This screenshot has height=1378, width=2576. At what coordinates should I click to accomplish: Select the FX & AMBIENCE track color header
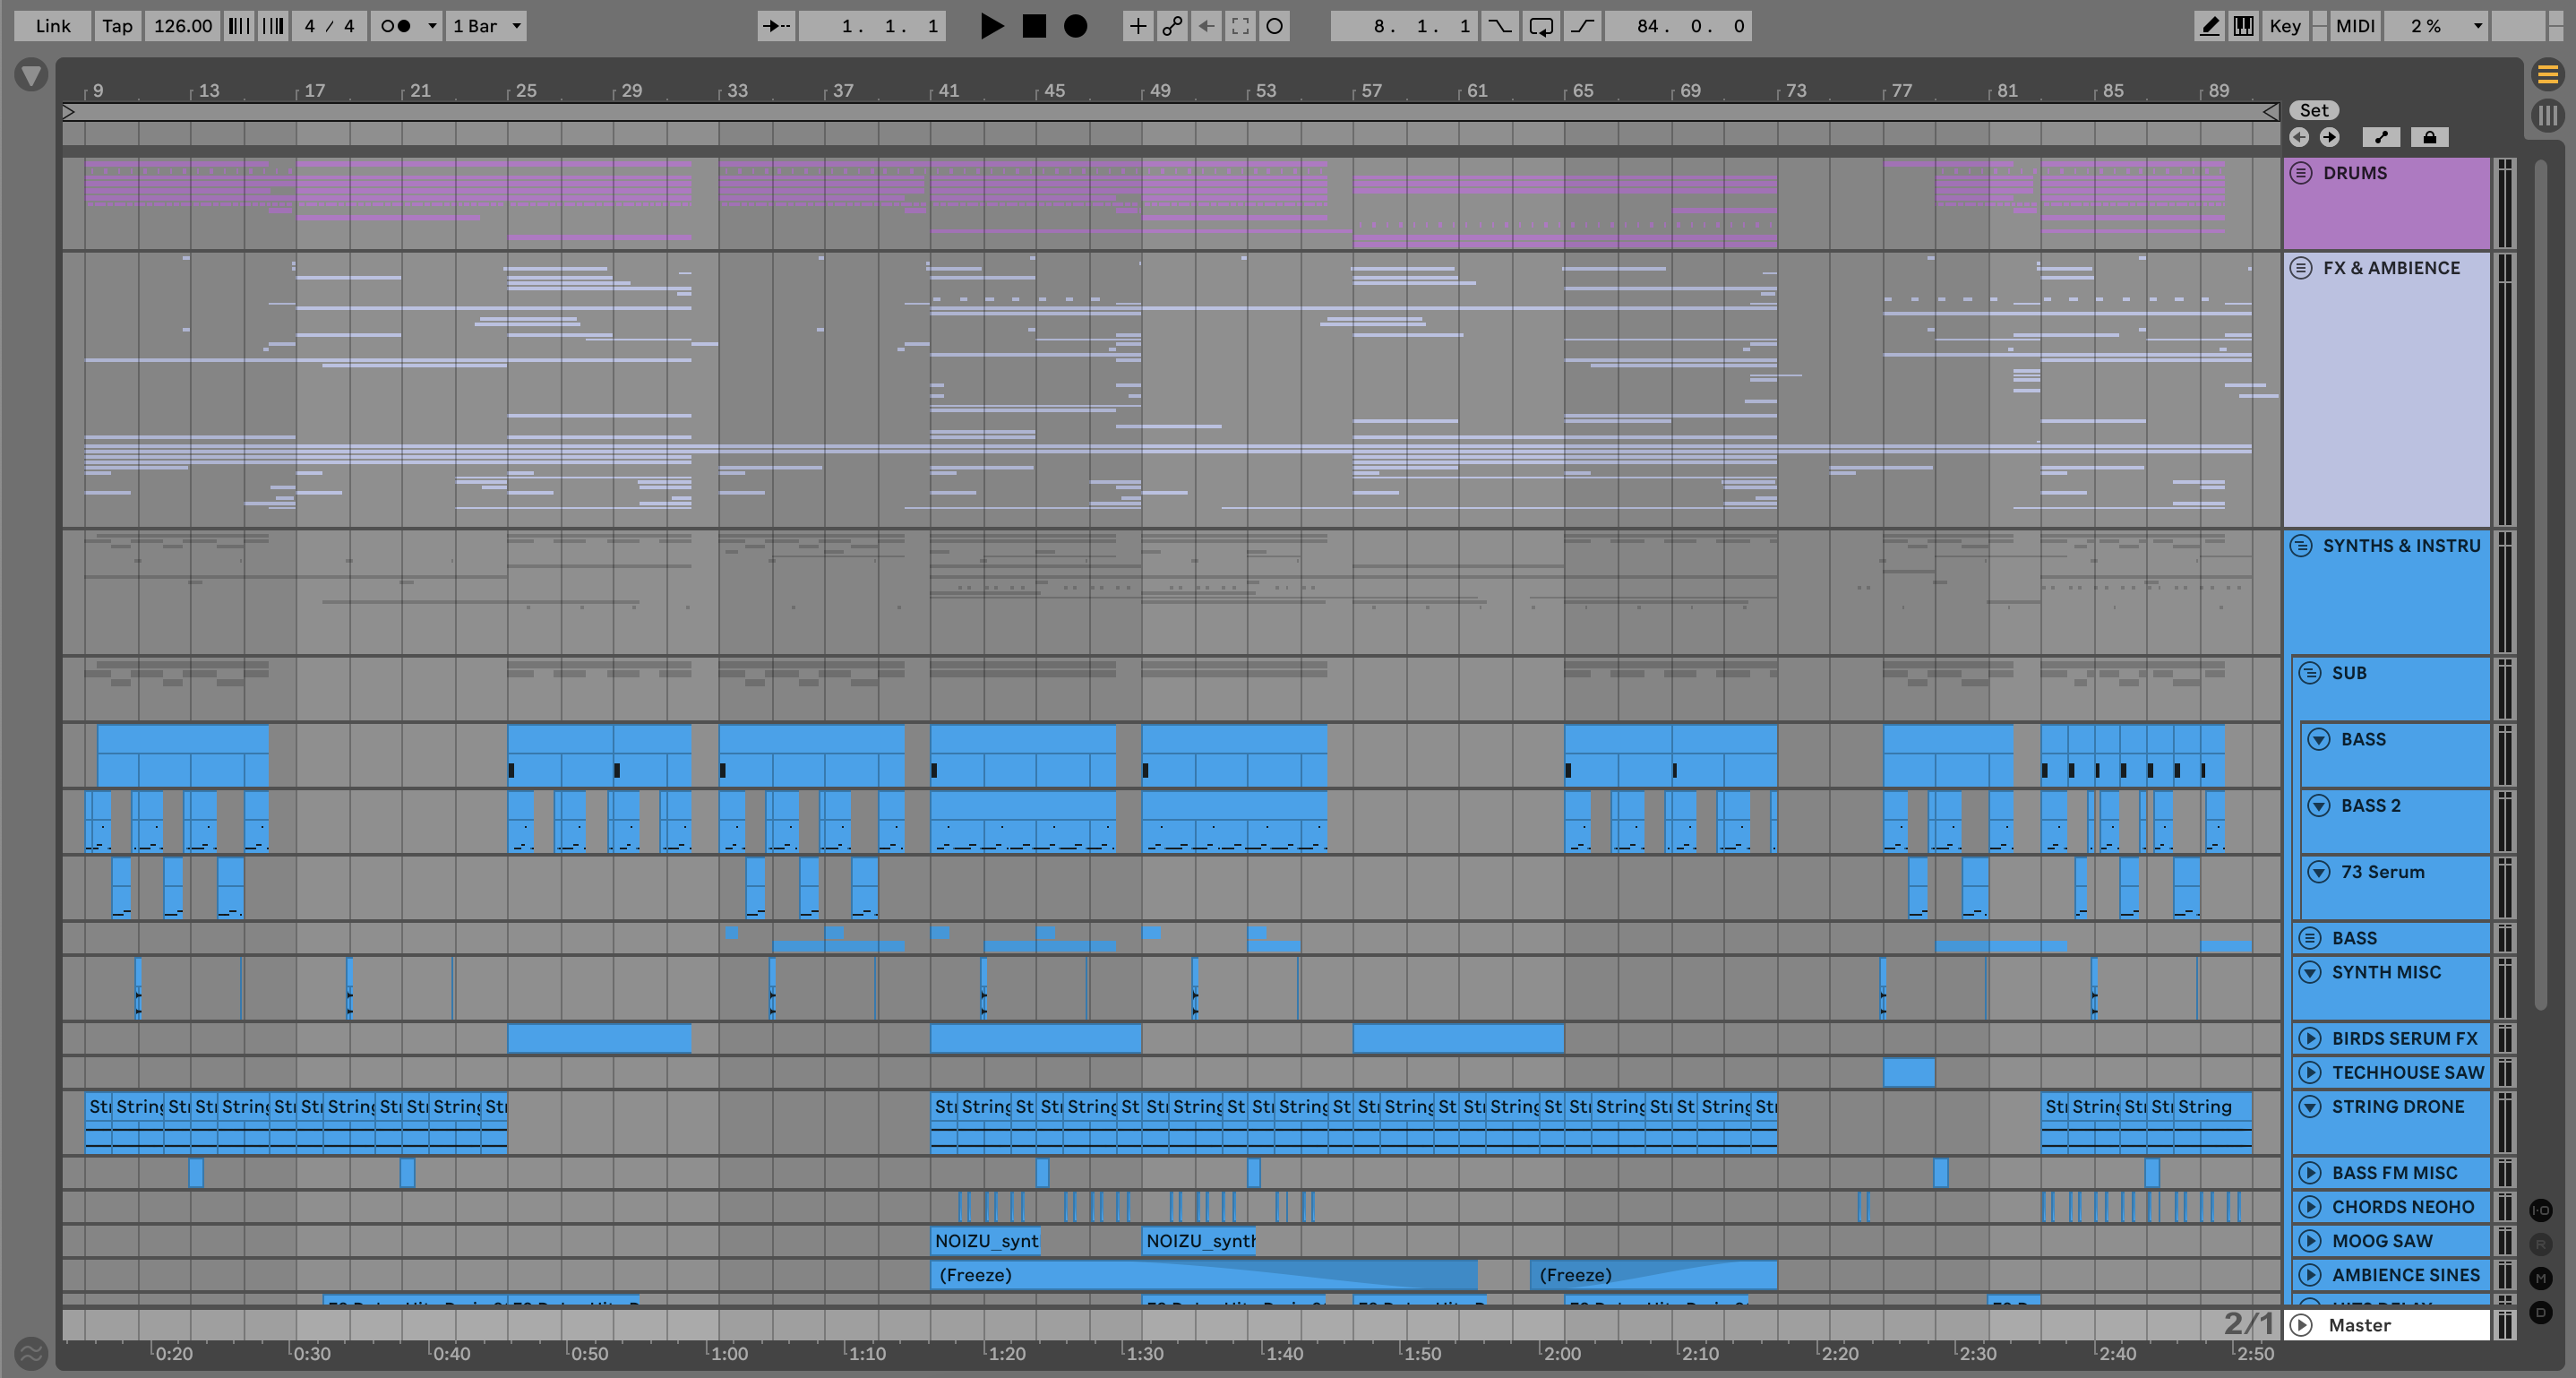2390,268
